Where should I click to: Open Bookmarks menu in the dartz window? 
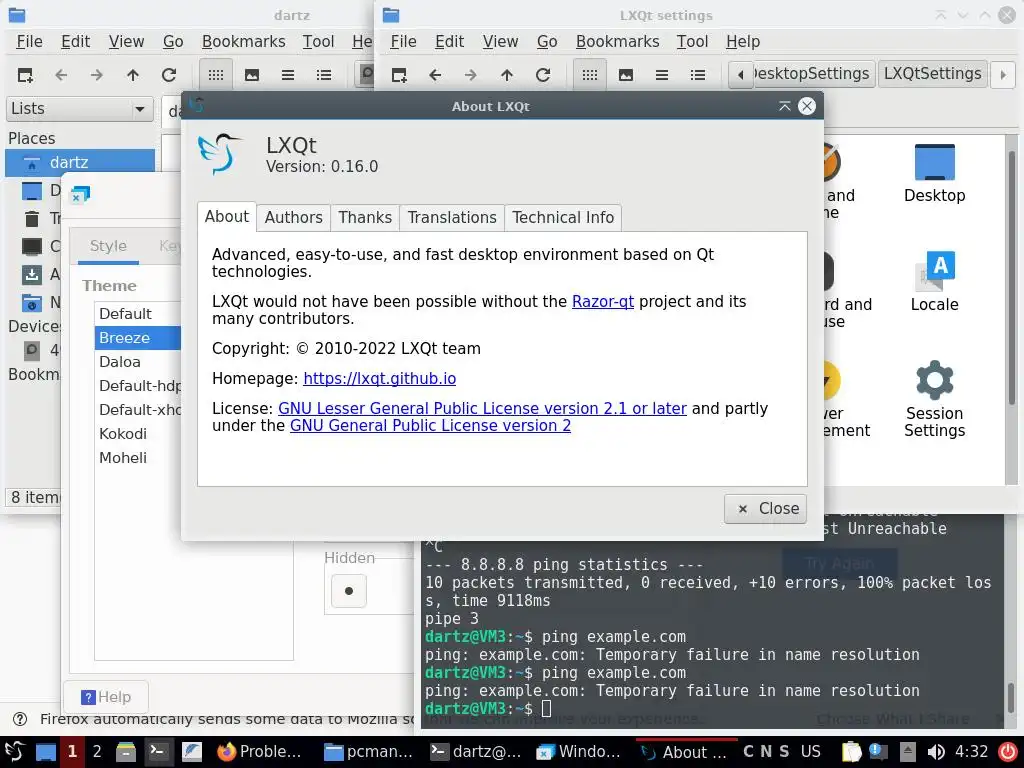(243, 42)
